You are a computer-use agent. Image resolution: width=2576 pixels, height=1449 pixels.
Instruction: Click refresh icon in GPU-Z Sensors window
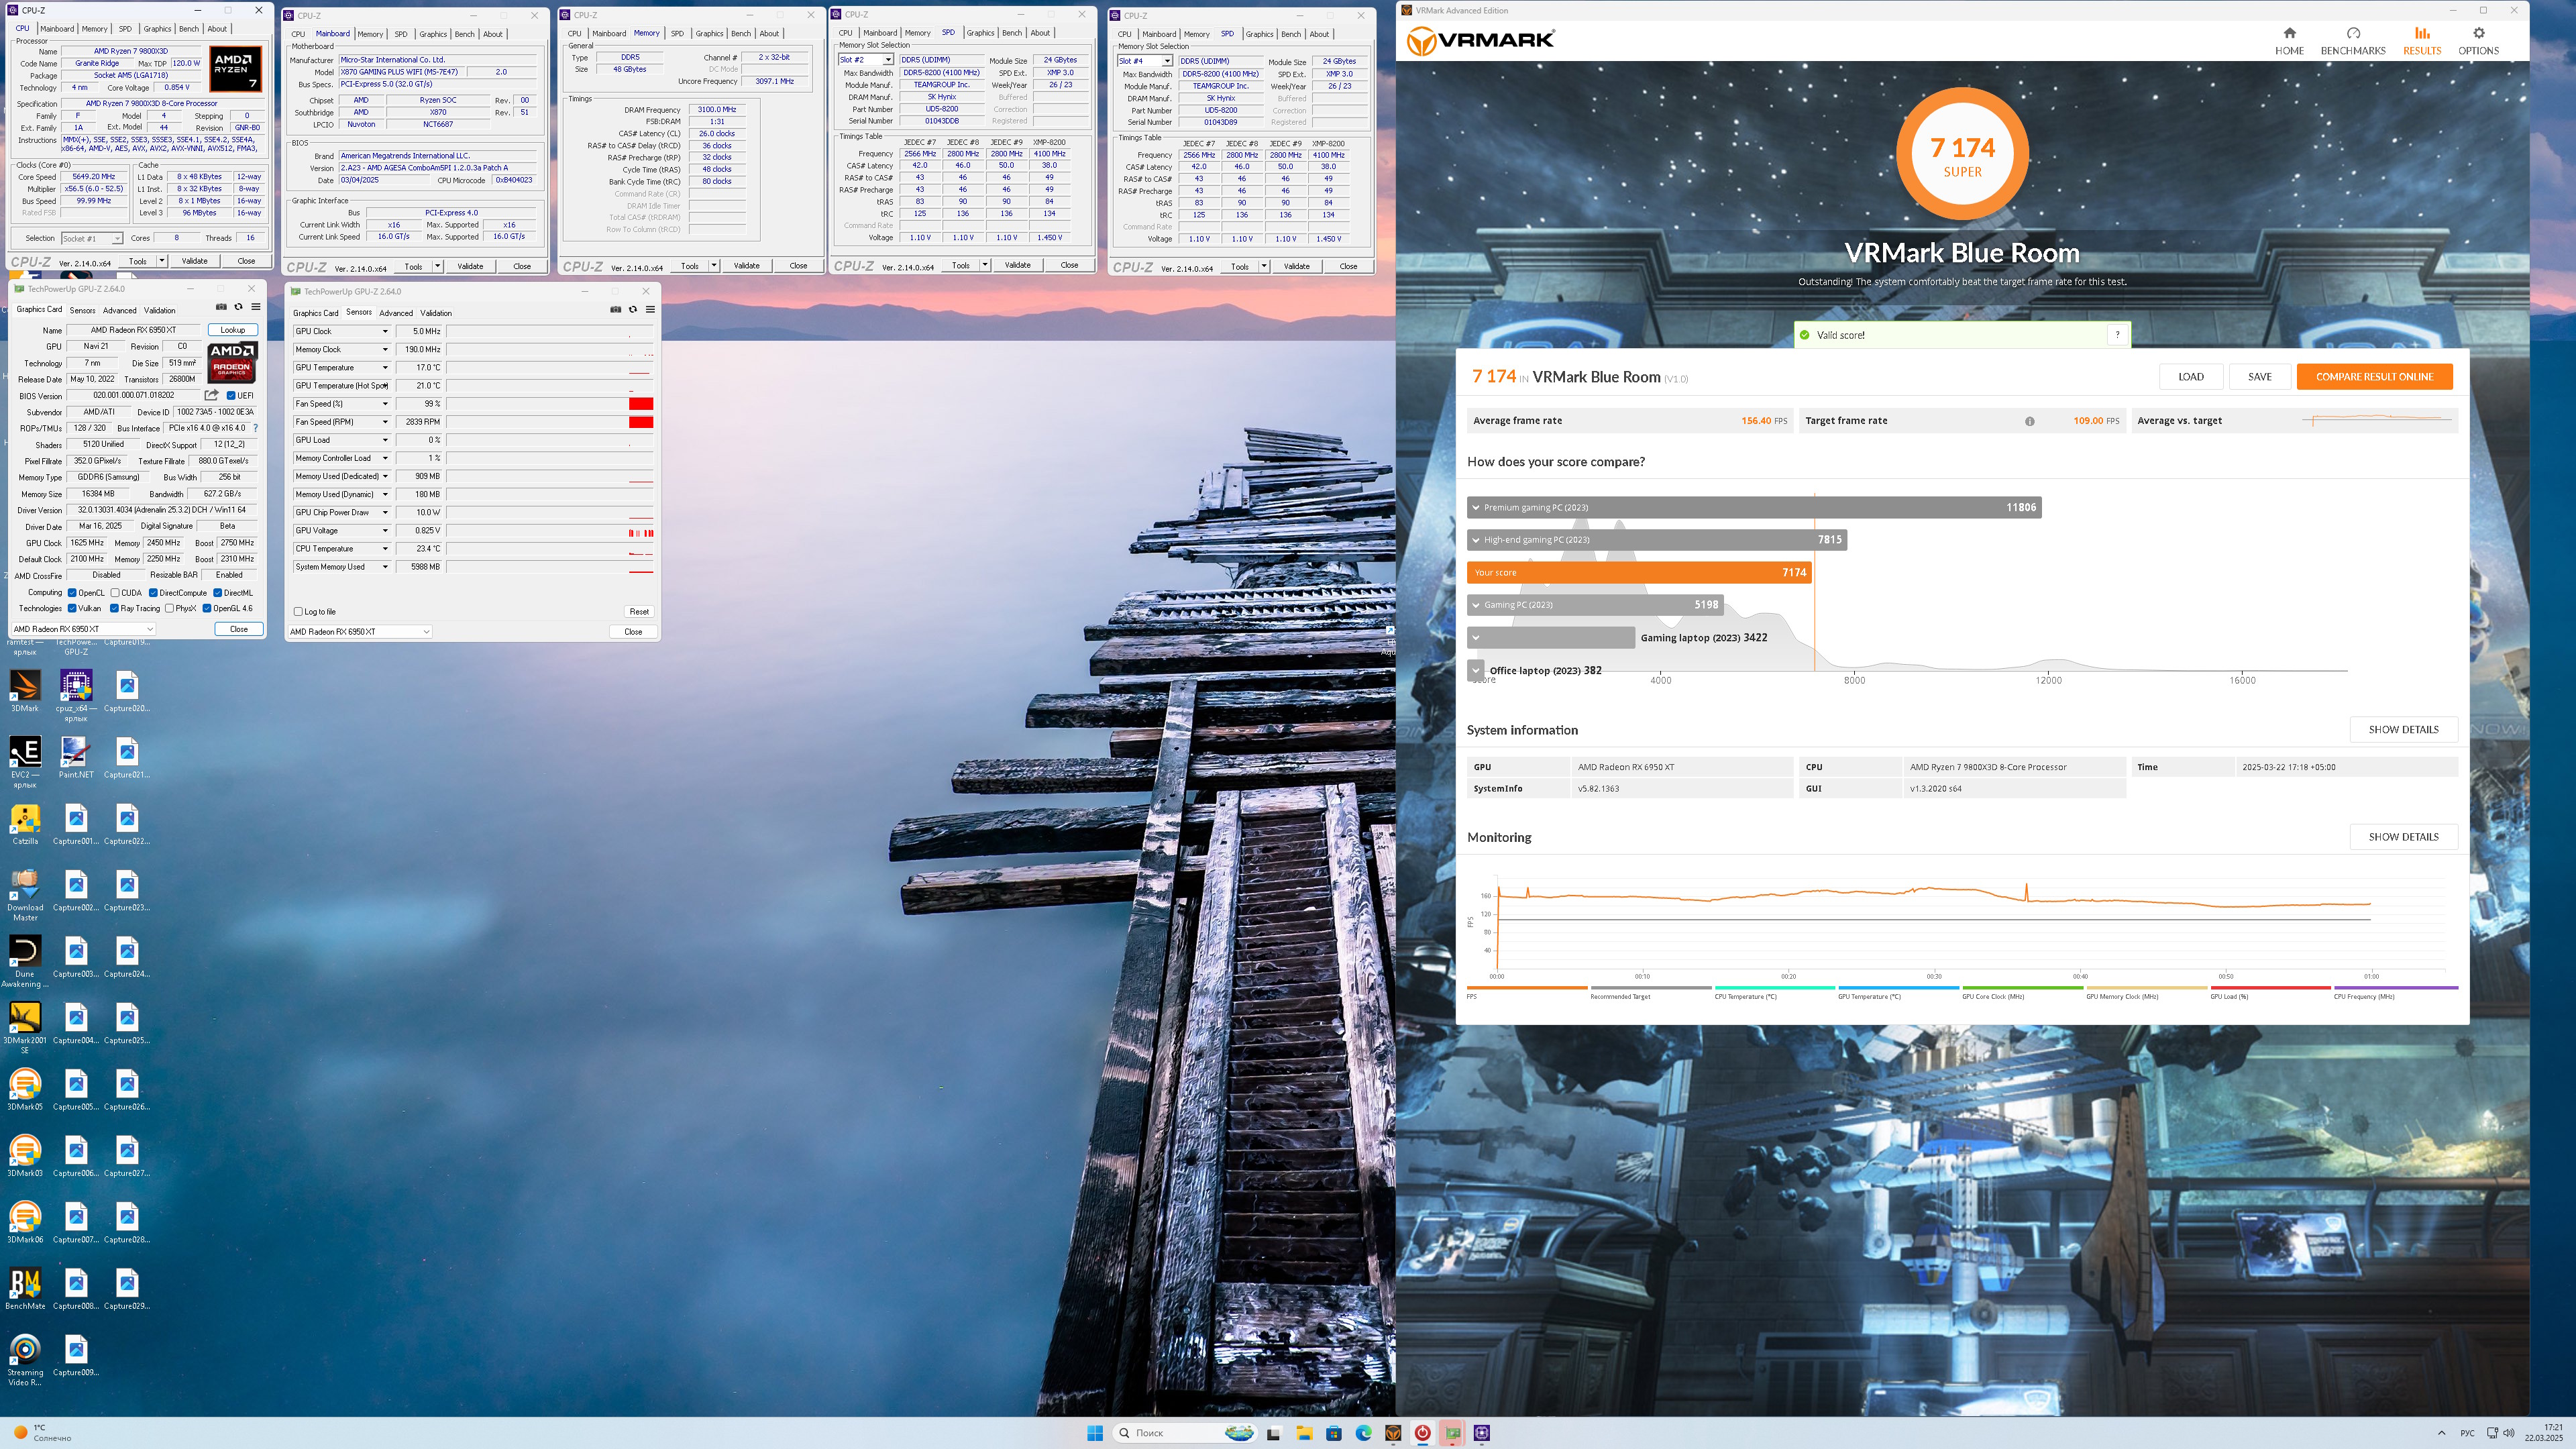[x=632, y=309]
